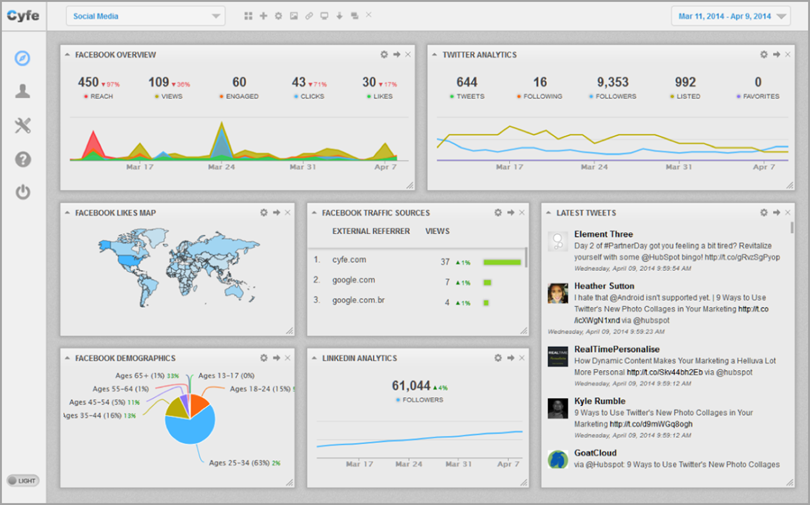Open Facebook Traffic Sources settings gear
This screenshot has width=810, height=505.
tap(497, 212)
